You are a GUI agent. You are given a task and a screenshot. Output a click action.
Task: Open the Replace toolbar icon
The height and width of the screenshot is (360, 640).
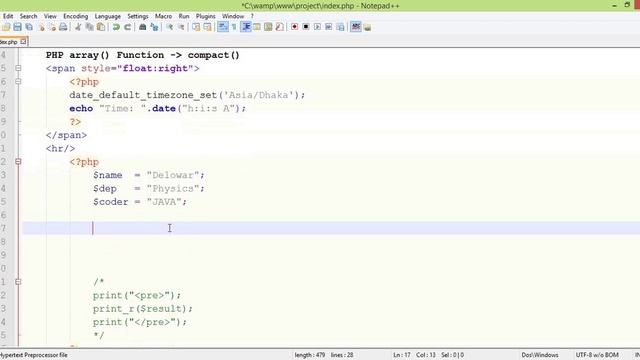tap(154, 27)
